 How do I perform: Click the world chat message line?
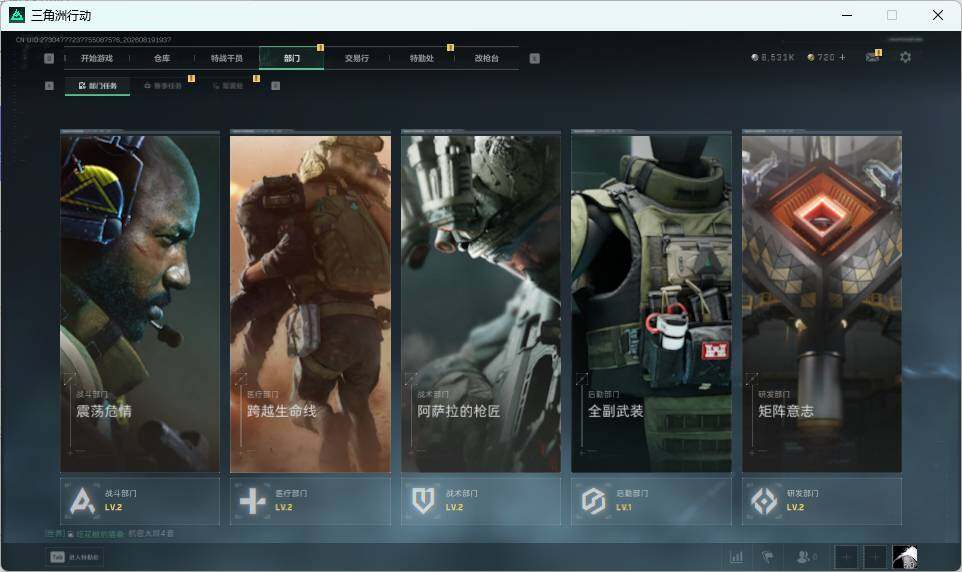pos(110,533)
